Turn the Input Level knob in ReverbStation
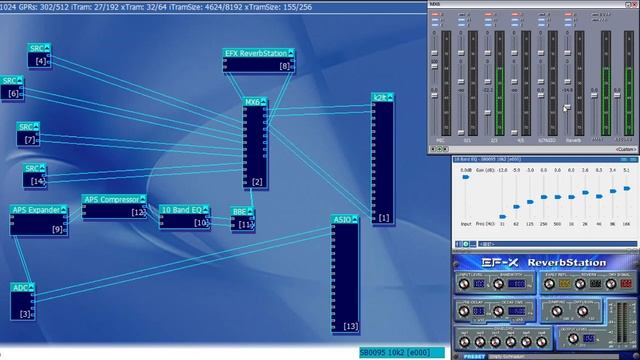 coord(464,284)
